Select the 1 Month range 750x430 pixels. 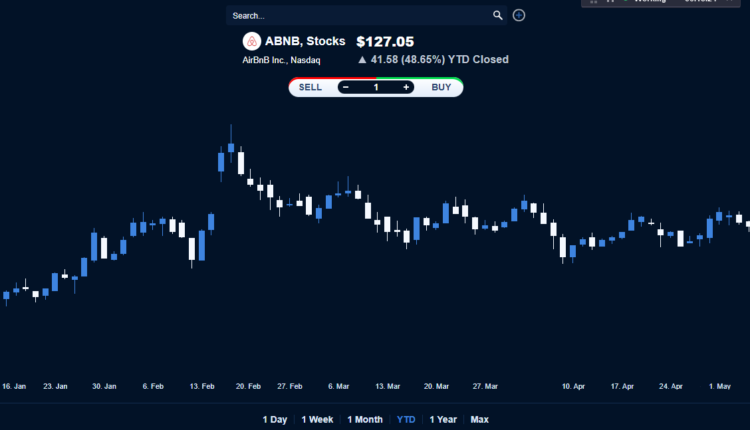coord(365,420)
